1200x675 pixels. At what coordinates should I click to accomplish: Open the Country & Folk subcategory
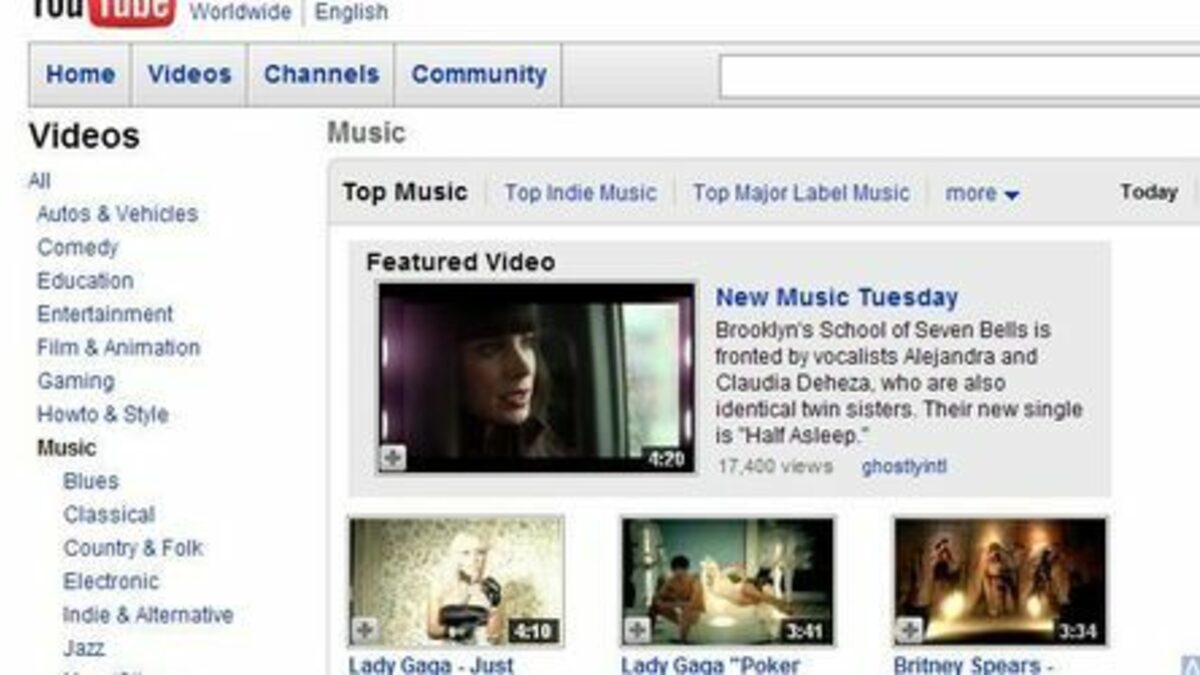click(133, 548)
